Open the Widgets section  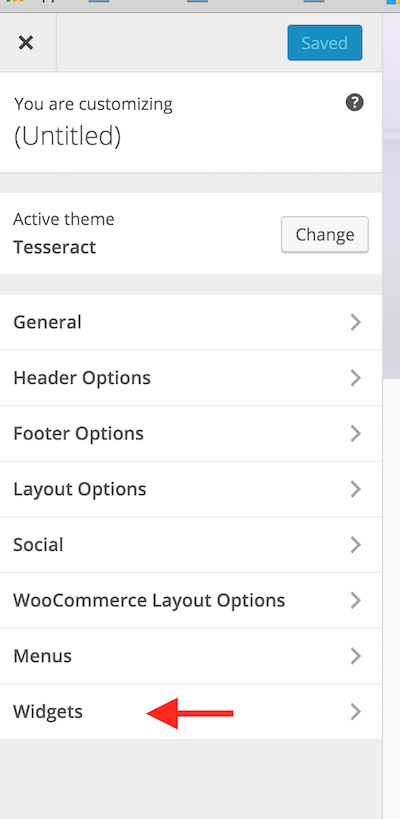tap(191, 711)
